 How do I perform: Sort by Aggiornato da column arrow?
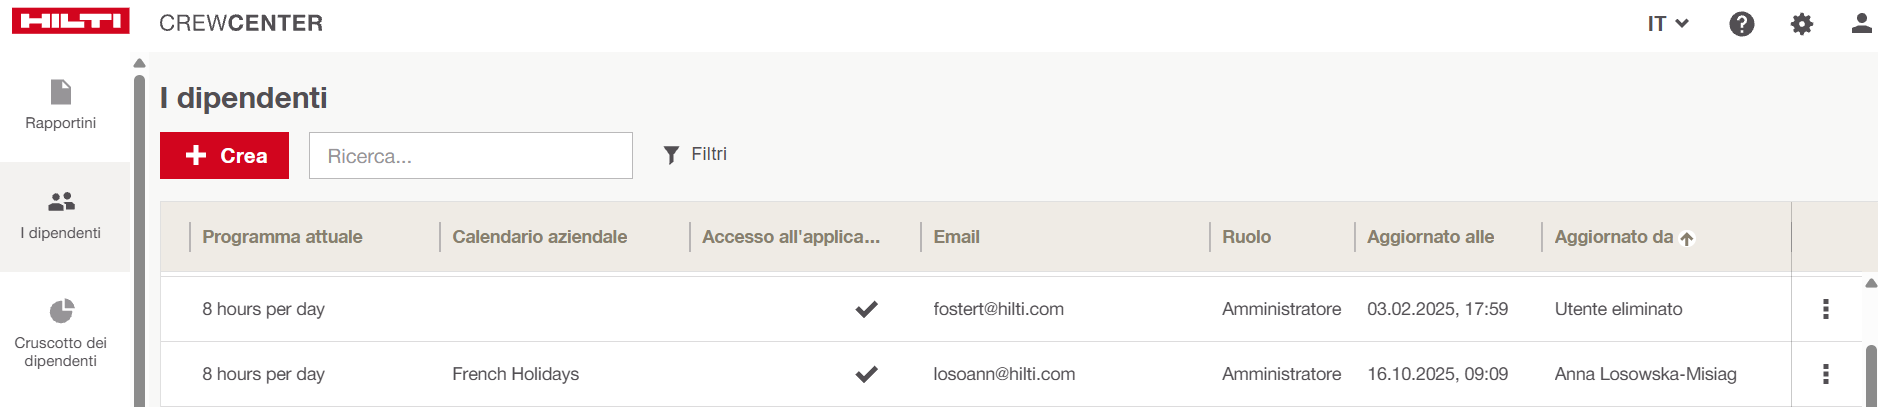click(x=1687, y=239)
